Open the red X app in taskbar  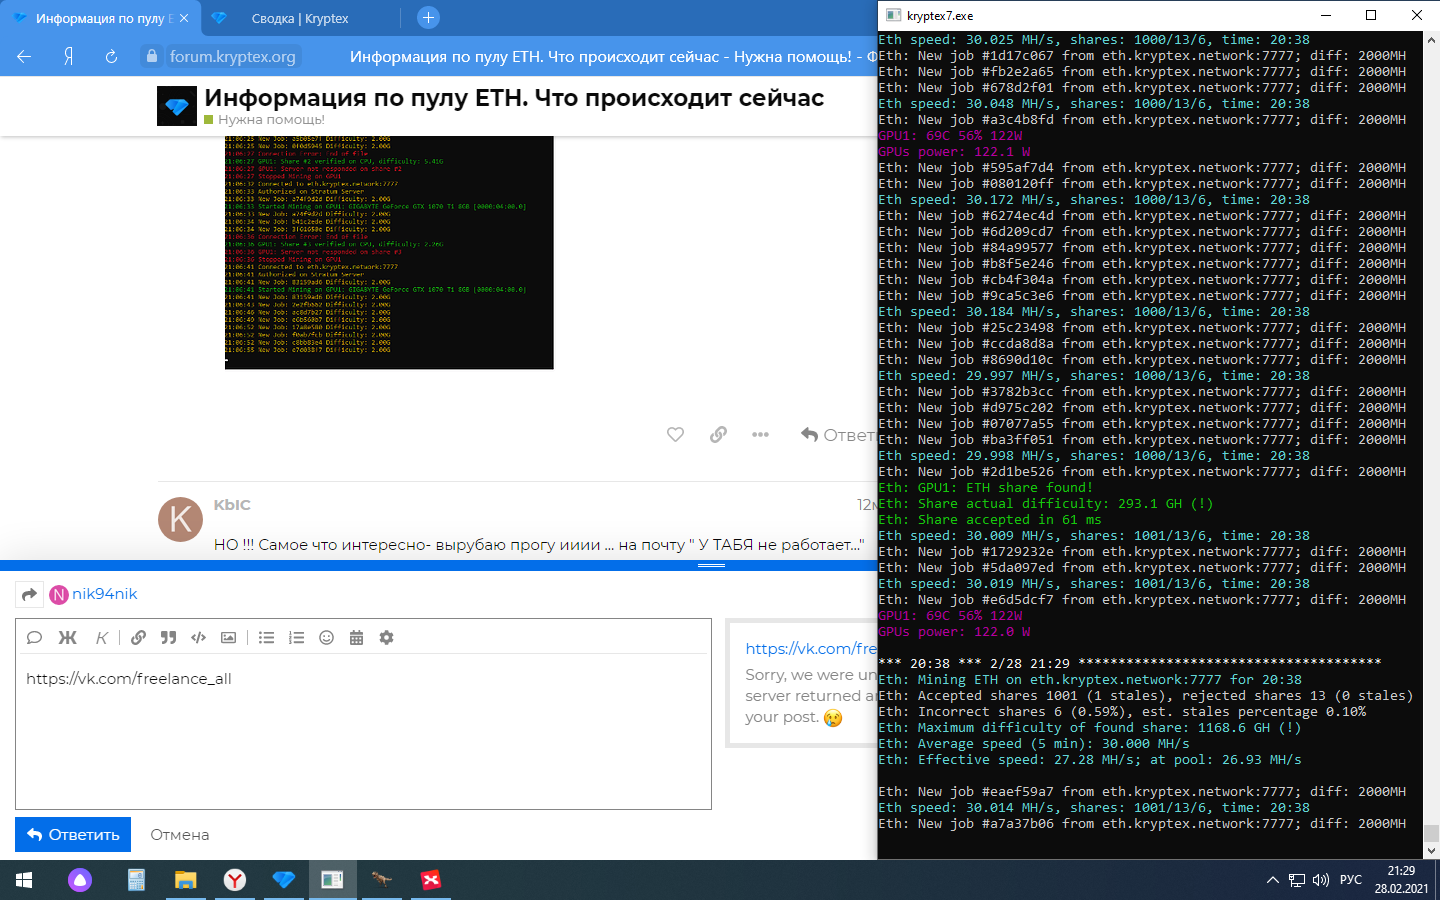430,880
